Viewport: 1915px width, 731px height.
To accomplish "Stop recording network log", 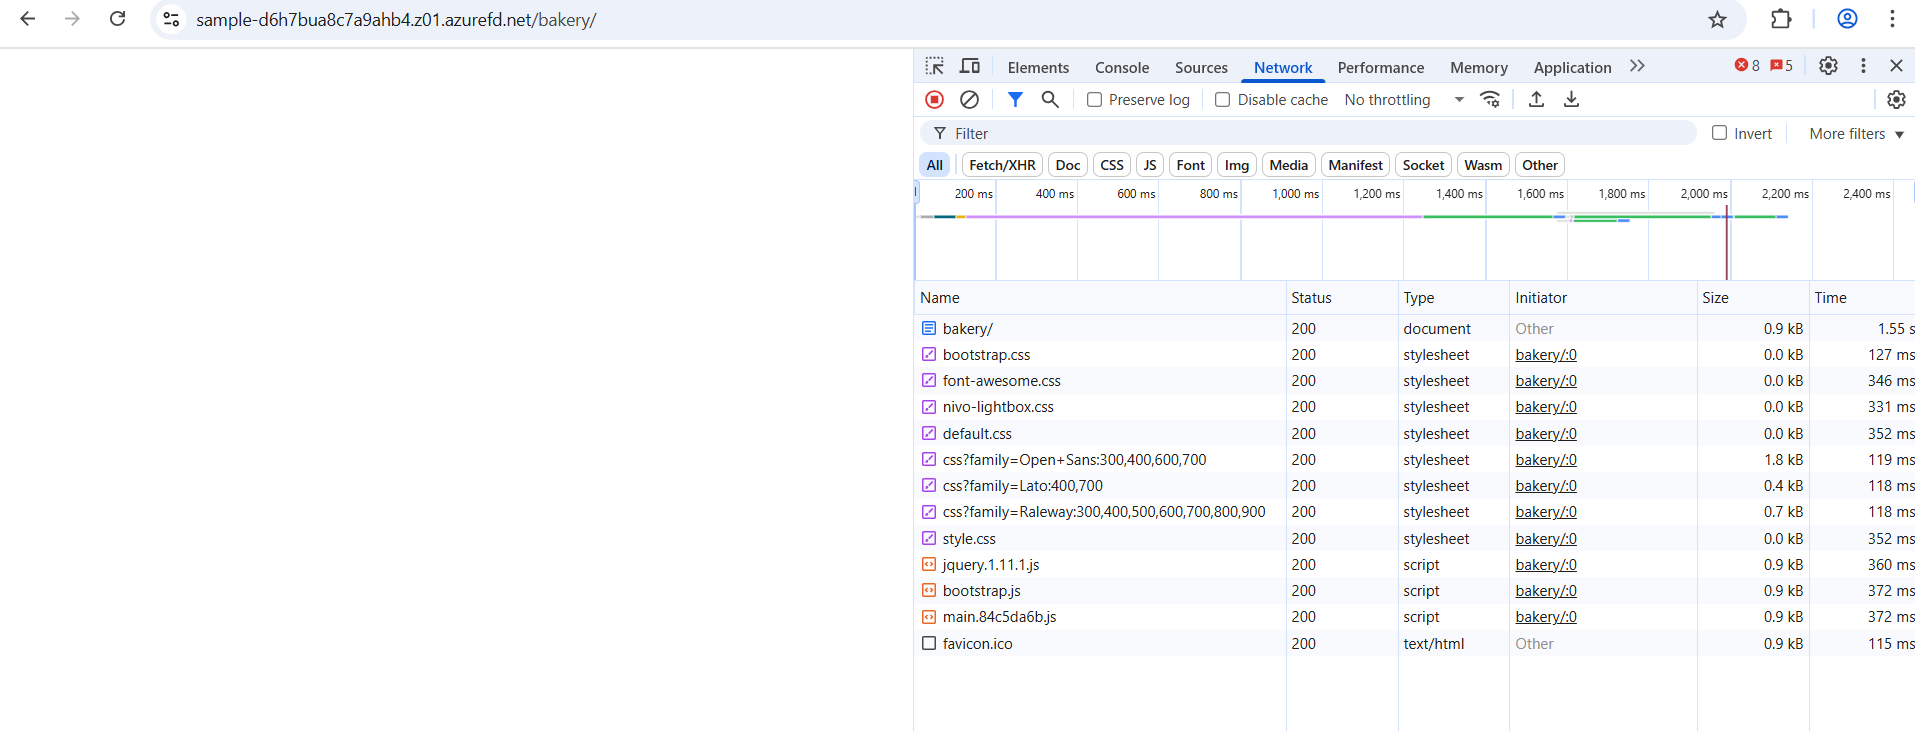I will tap(934, 99).
